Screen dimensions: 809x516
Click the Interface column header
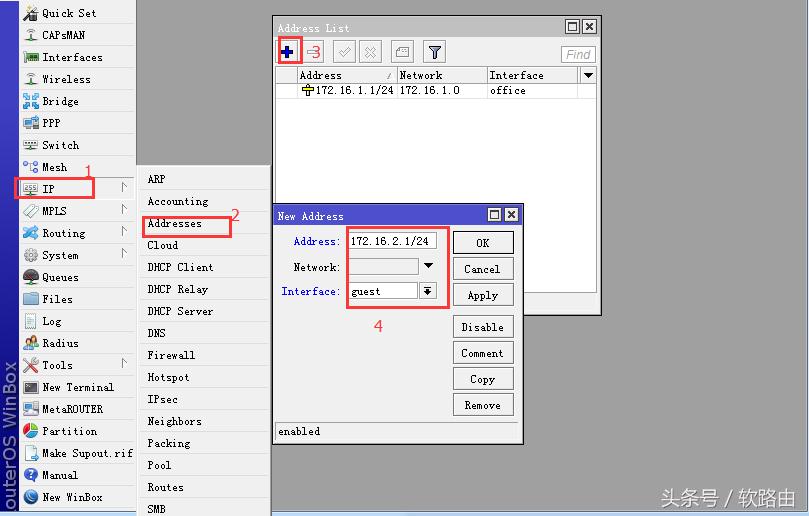[532, 75]
